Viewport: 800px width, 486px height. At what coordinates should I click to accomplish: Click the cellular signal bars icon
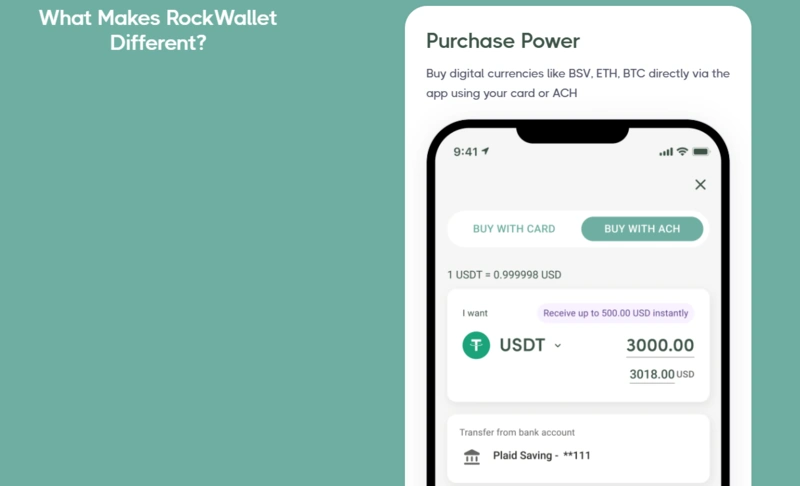[x=666, y=152]
